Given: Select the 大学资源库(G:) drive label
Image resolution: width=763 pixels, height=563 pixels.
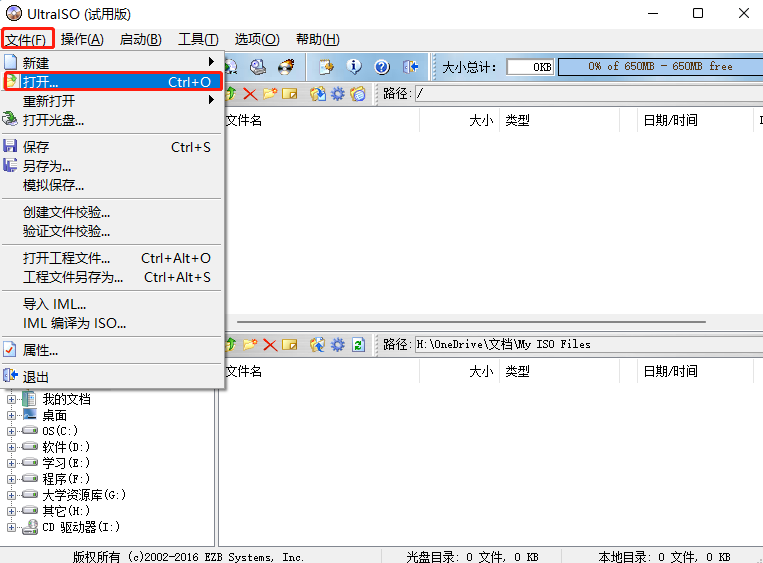Looking at the screenshot, I should (84, 495).
